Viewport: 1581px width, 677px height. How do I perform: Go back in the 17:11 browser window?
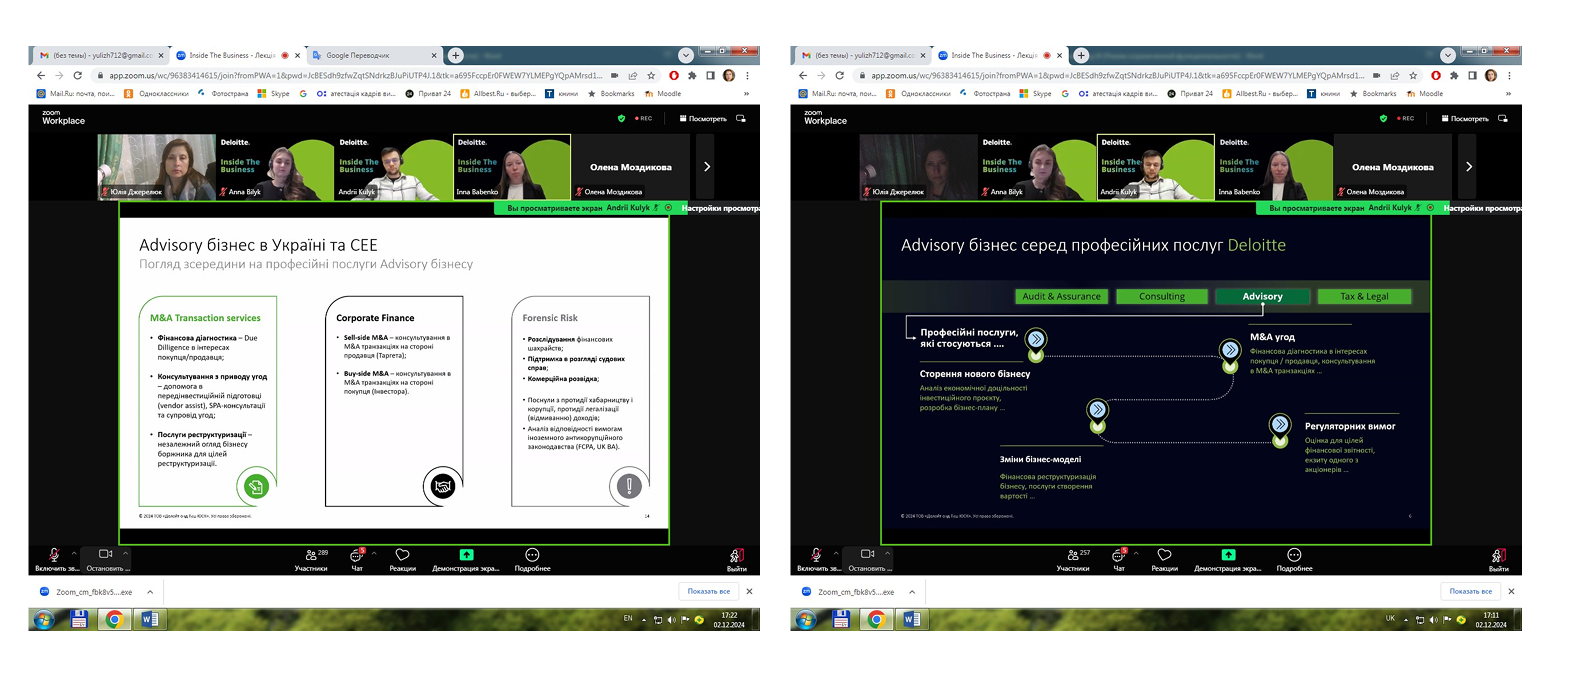point(803,75)
